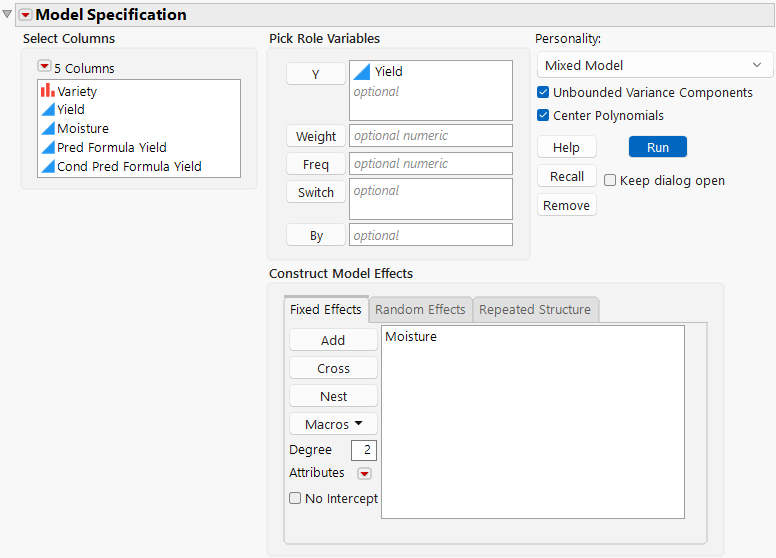The image size is (776, 558).
Task: Toggle the Center Polynomials checkbox
Action: click(544, 116)
